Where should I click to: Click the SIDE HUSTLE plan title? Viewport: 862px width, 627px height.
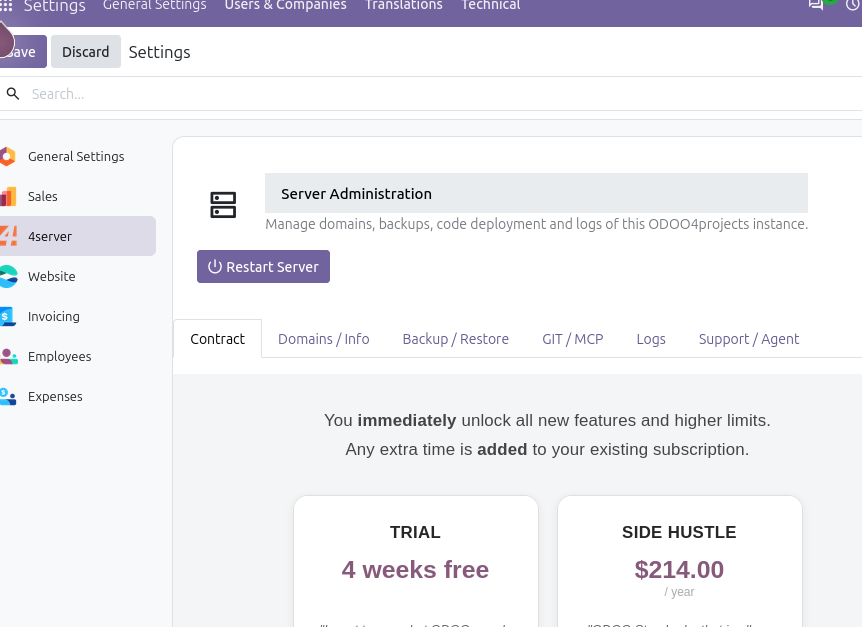coord(679,532)
